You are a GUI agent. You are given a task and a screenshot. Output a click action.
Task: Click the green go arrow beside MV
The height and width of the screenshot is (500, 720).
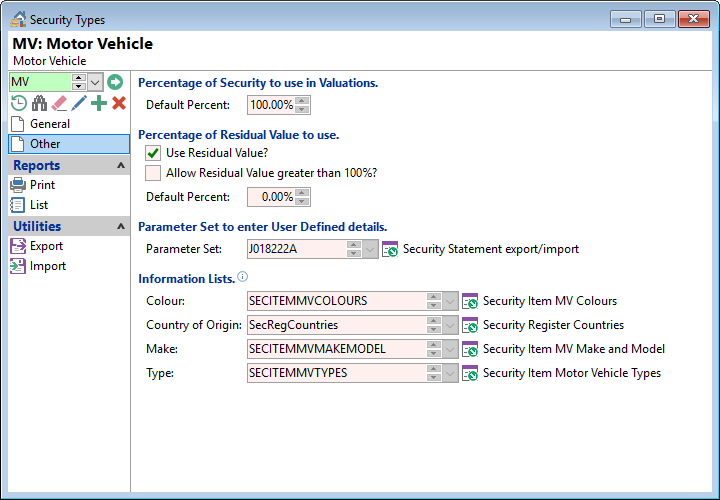tap(114, 82)
